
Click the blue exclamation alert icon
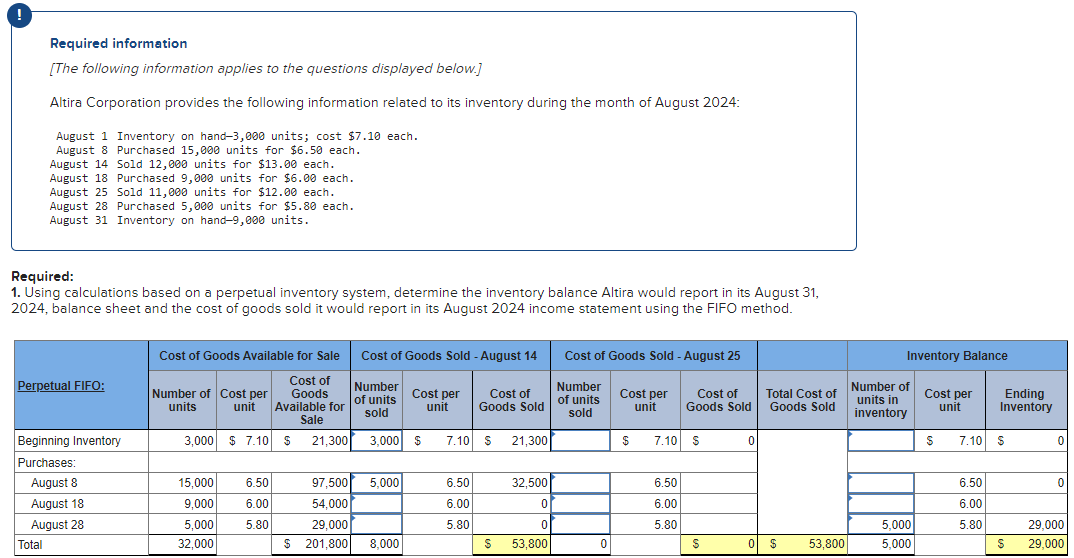click(19, 16)
